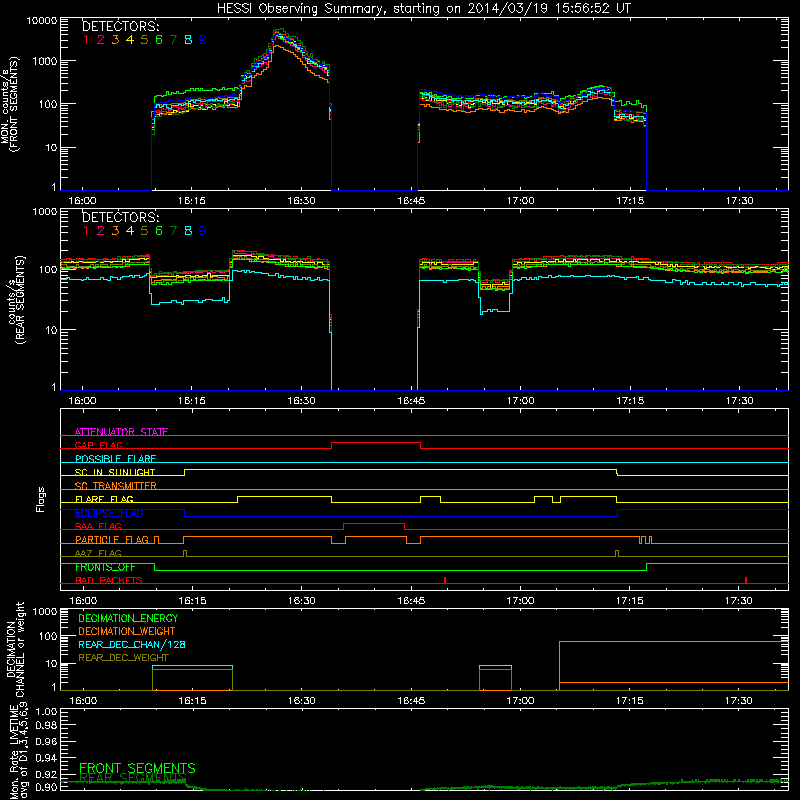Click 16:30 tick label under front segments plot
The width and height of the screenshot is (800, 800).
coord(301,201)
